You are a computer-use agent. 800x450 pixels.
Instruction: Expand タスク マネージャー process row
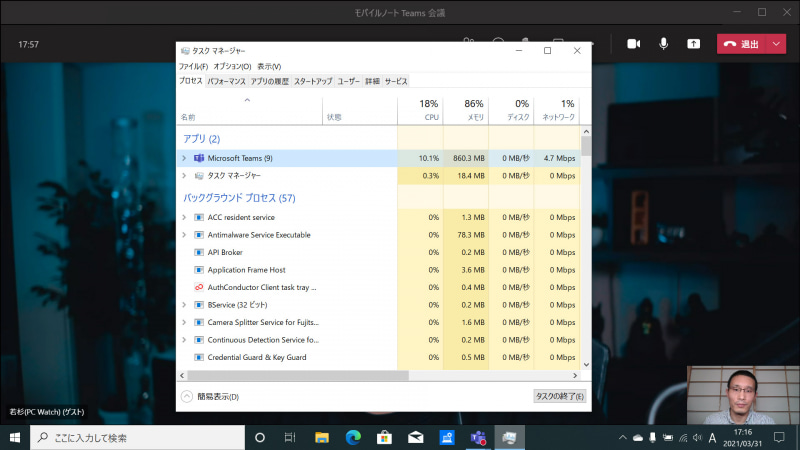pos(184,176)
